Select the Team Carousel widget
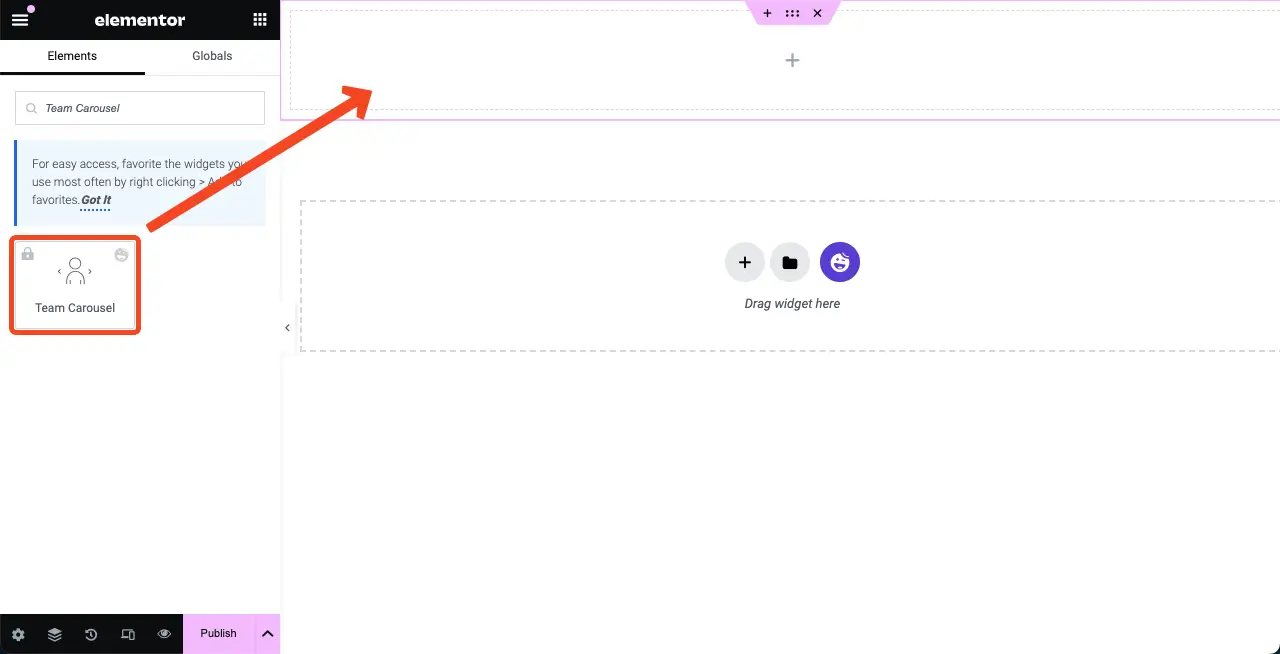The height and width of the screenshot is (654, 1280). click(75, 285)
